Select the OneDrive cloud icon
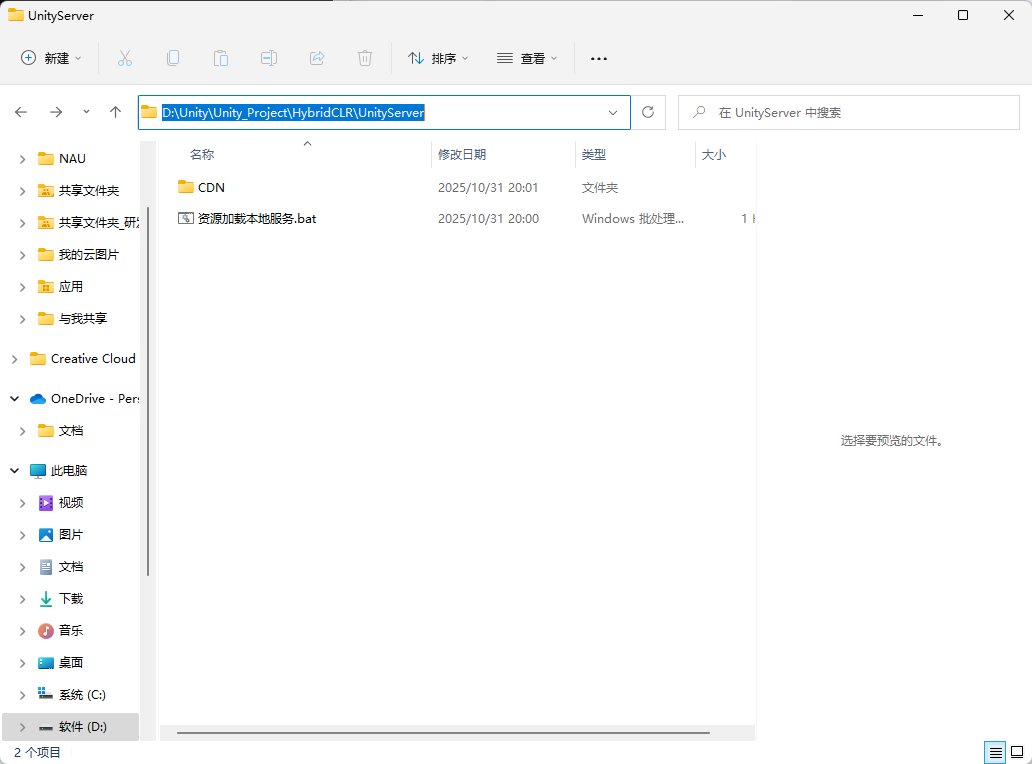Screen dimensions: 1032x764 [38, 399]
